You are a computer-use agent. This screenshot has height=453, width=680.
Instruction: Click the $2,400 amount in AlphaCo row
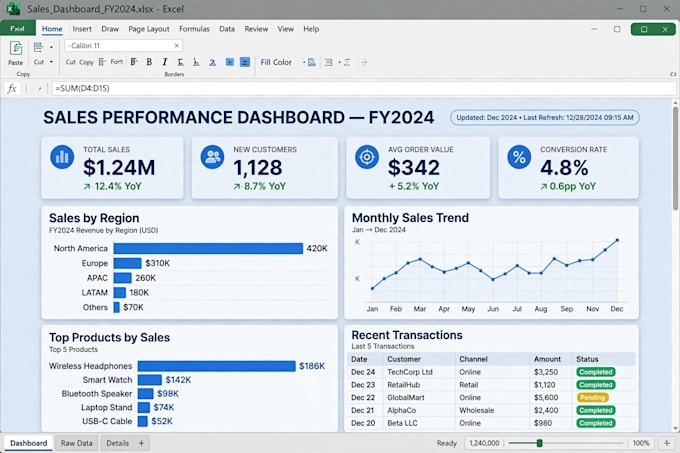point(546,410)
